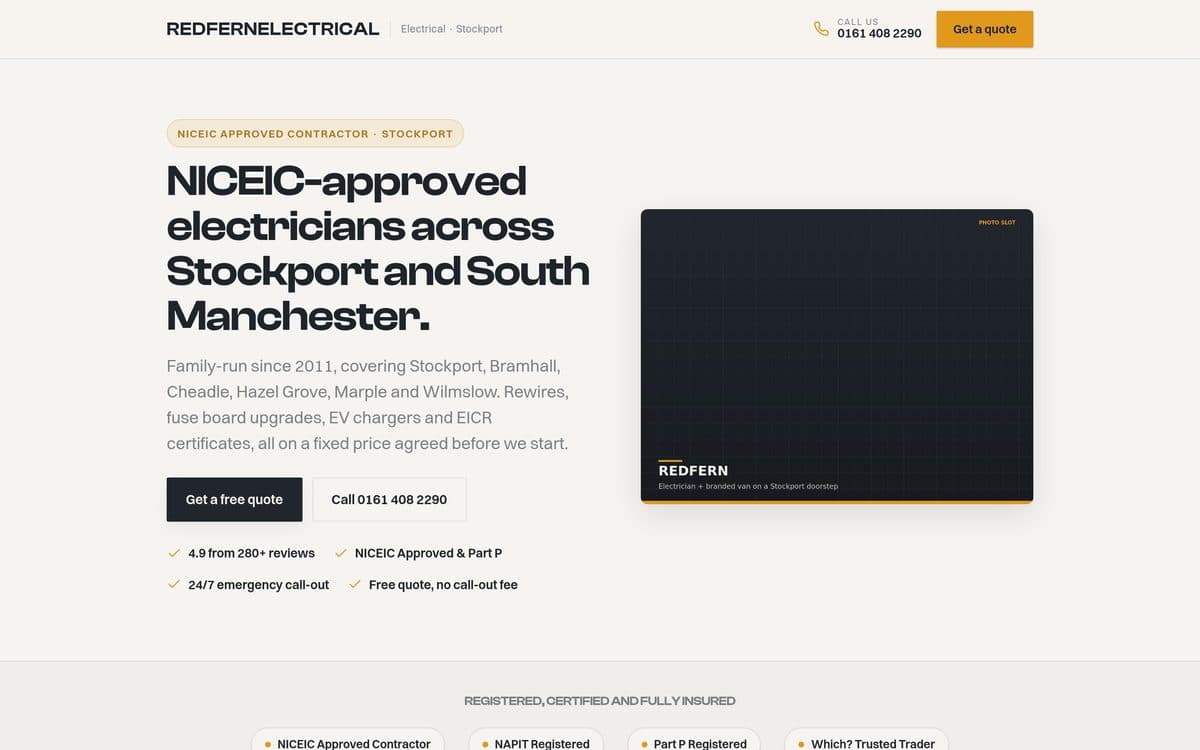Click the NICEIC Approved & Part P text

428,553
